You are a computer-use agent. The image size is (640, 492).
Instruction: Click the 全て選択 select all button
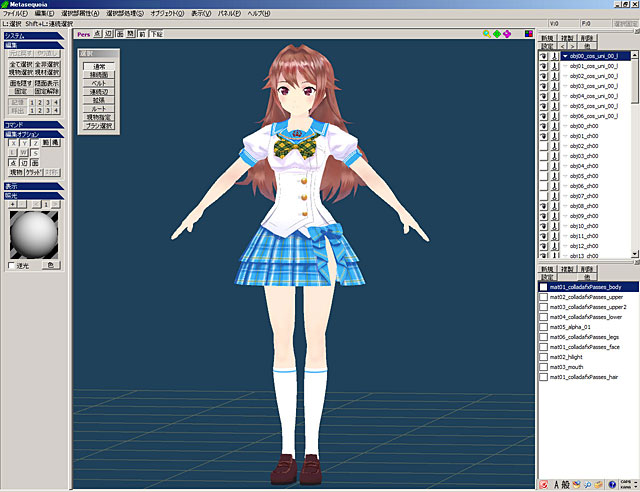point(21,65)
